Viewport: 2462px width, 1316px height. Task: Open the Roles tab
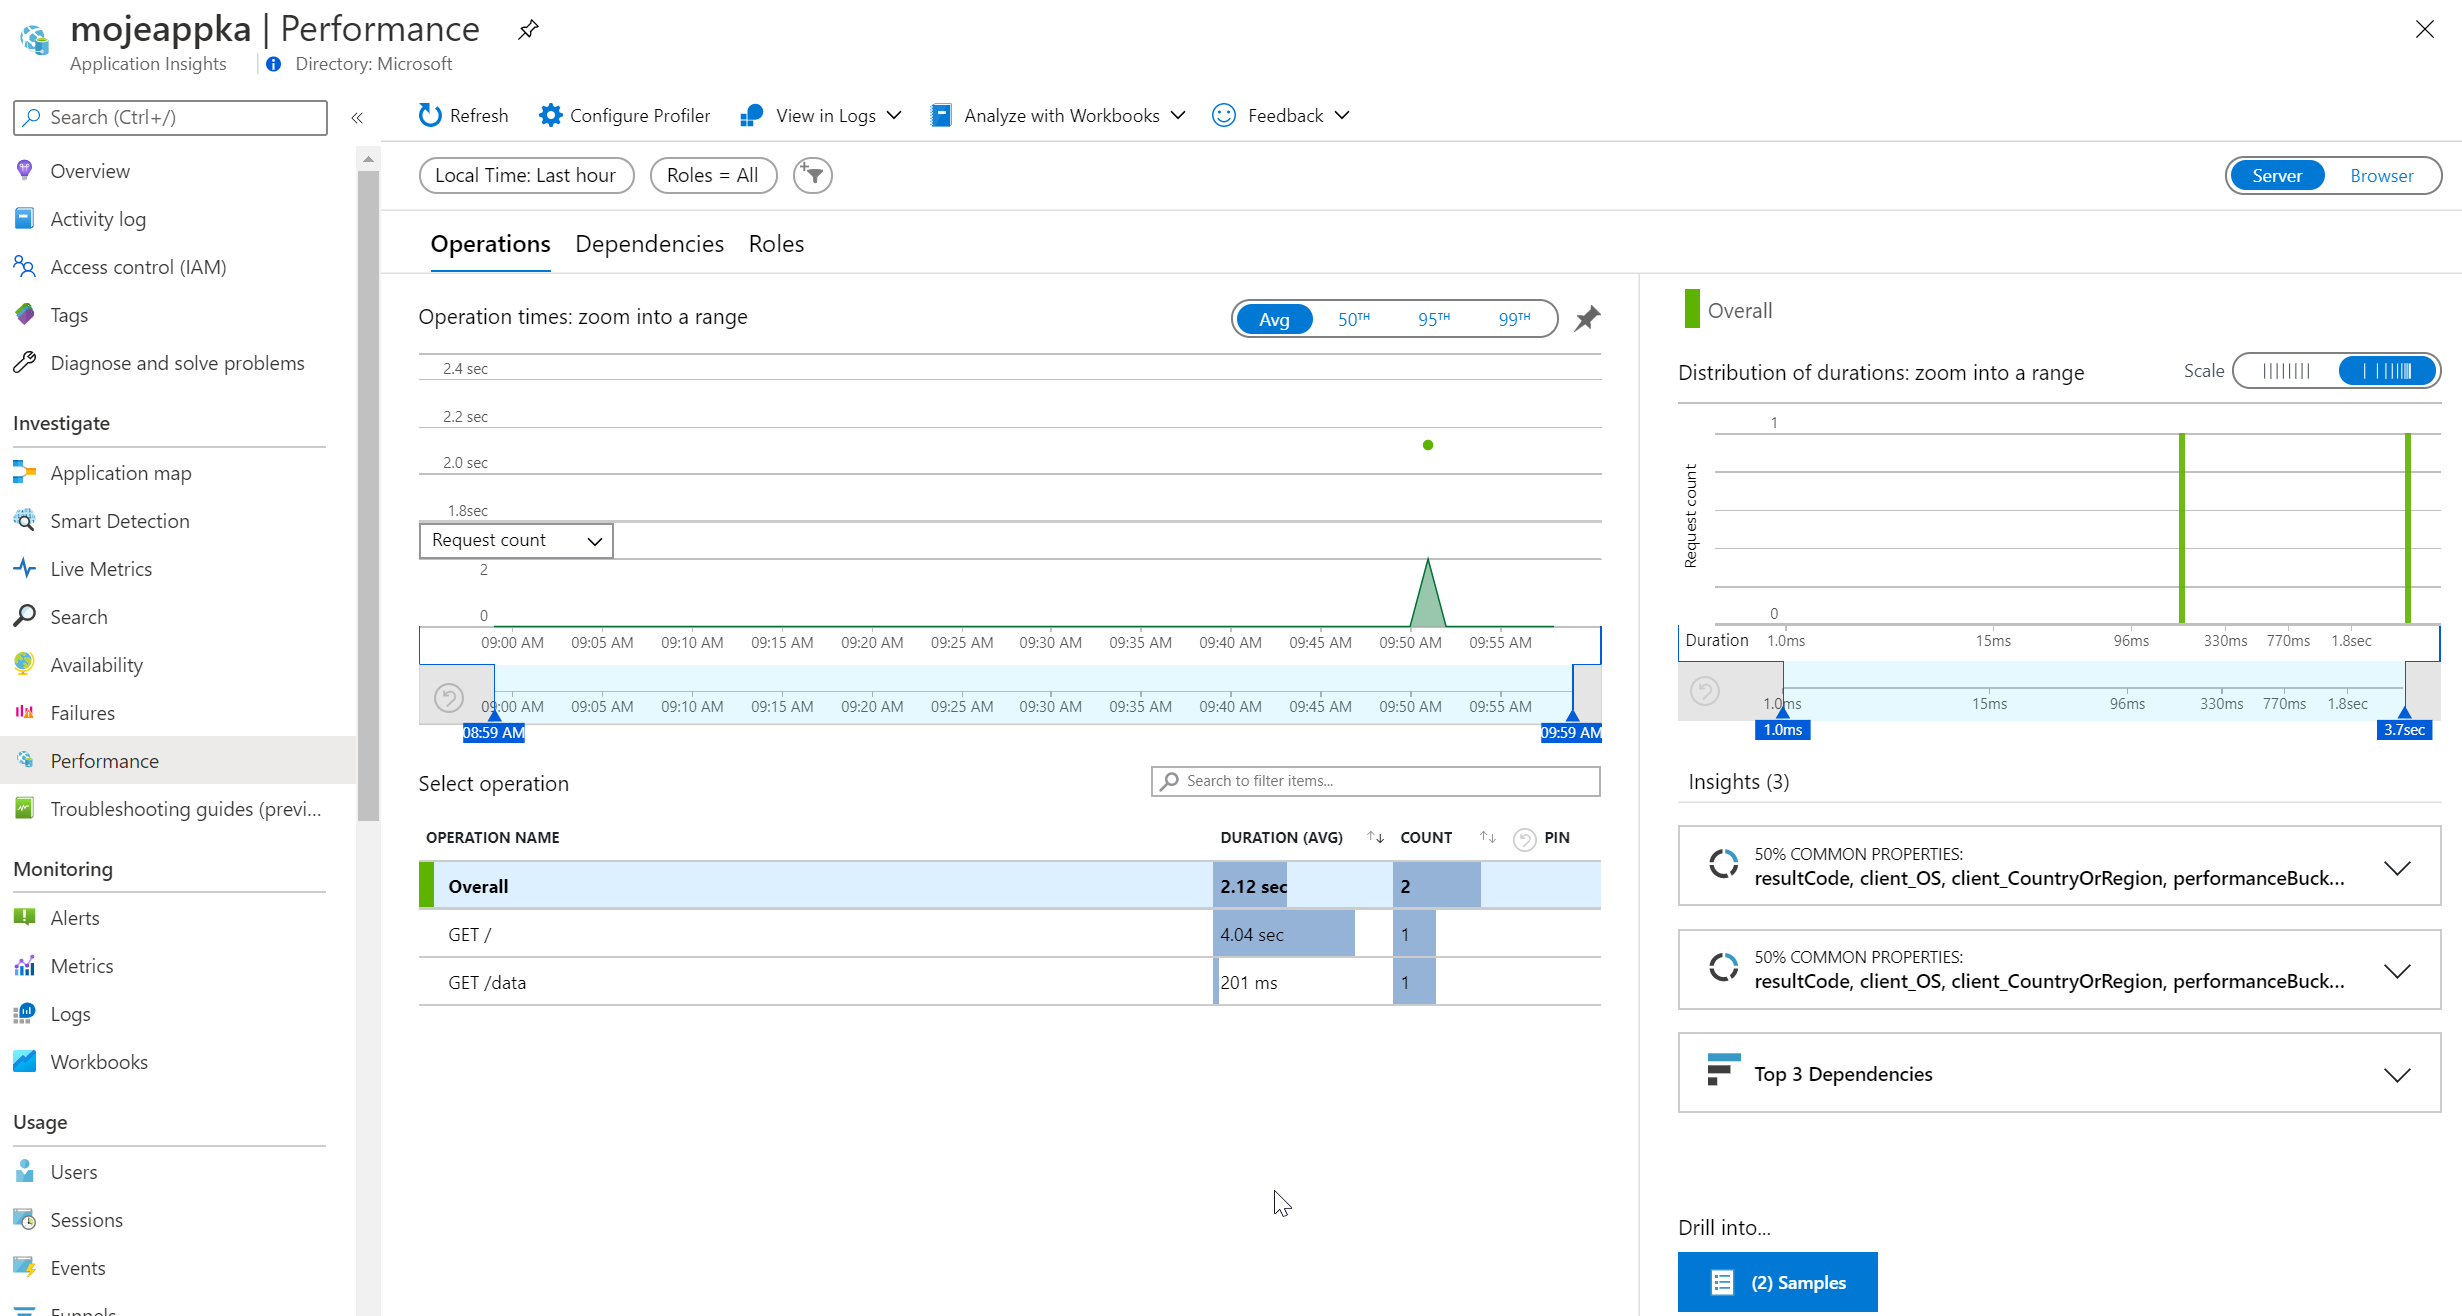pos(776,244)
